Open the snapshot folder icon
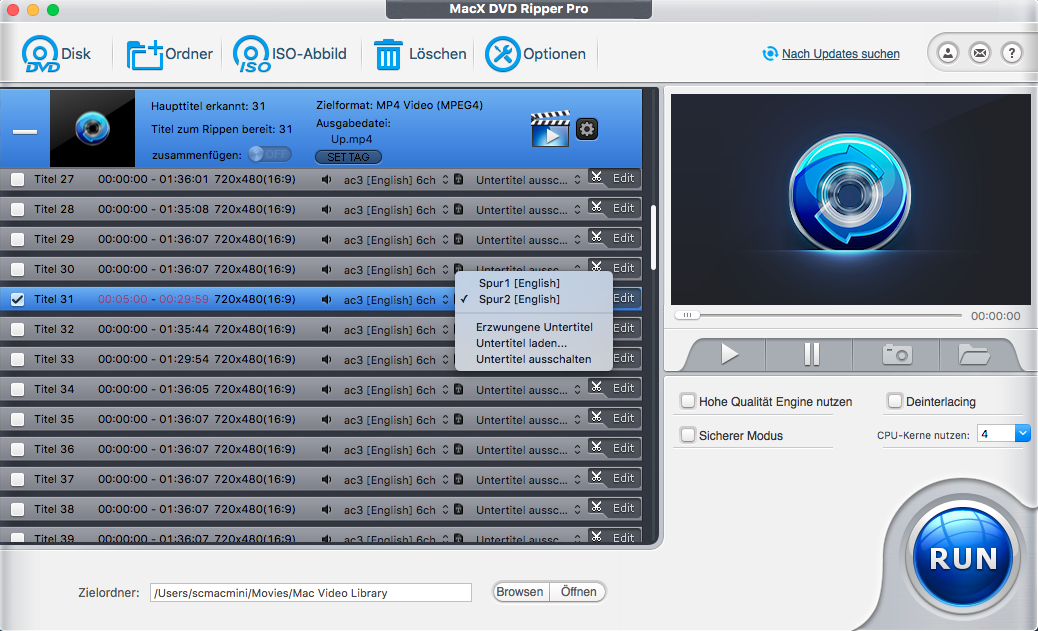This screenshot has width=1038, height=631. 974,354
